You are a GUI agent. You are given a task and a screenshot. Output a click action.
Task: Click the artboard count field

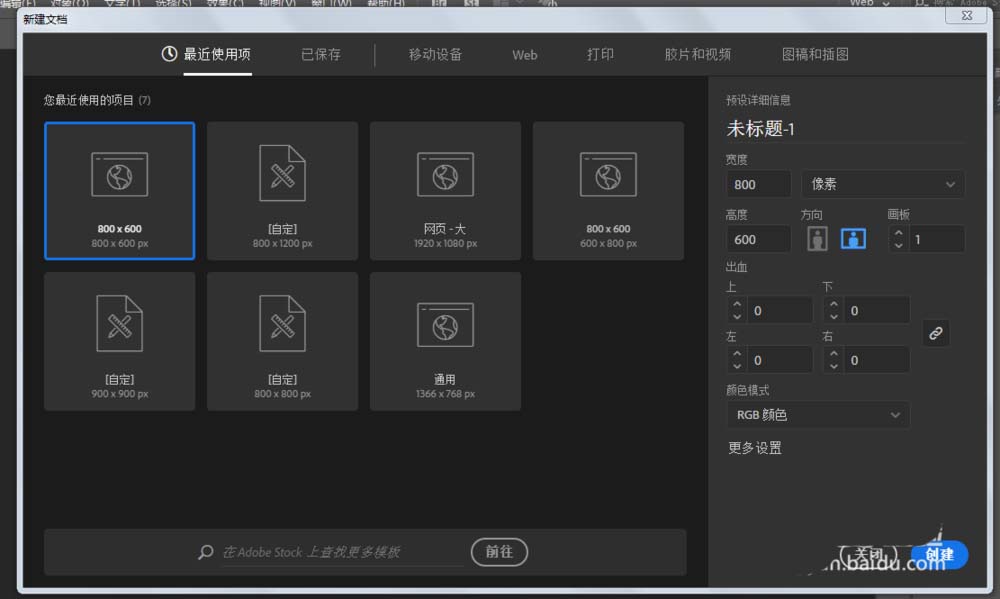[936, 239]
